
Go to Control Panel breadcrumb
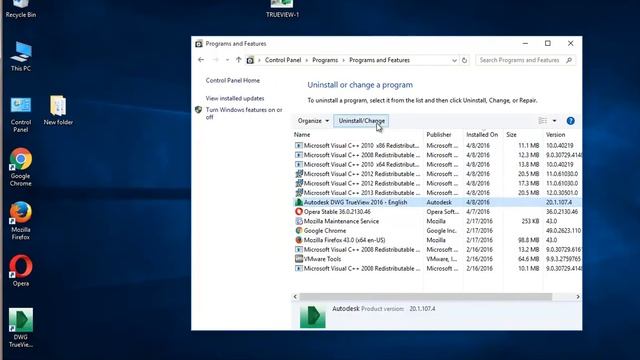tap(283, 60)
